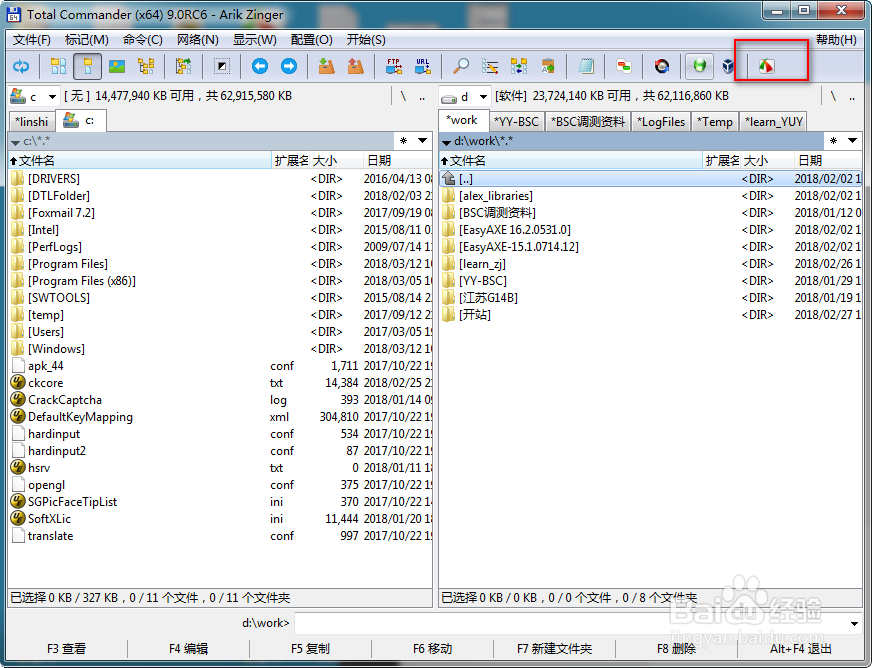Switch to *LogFiles tab
This screenshot has height=668, width=872.
[661, 122]
